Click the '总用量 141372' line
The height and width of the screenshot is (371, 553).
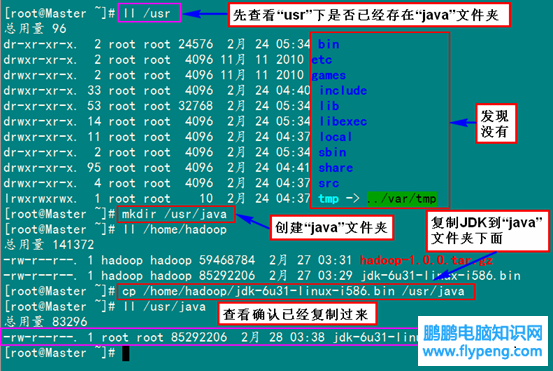pos(49,245)
